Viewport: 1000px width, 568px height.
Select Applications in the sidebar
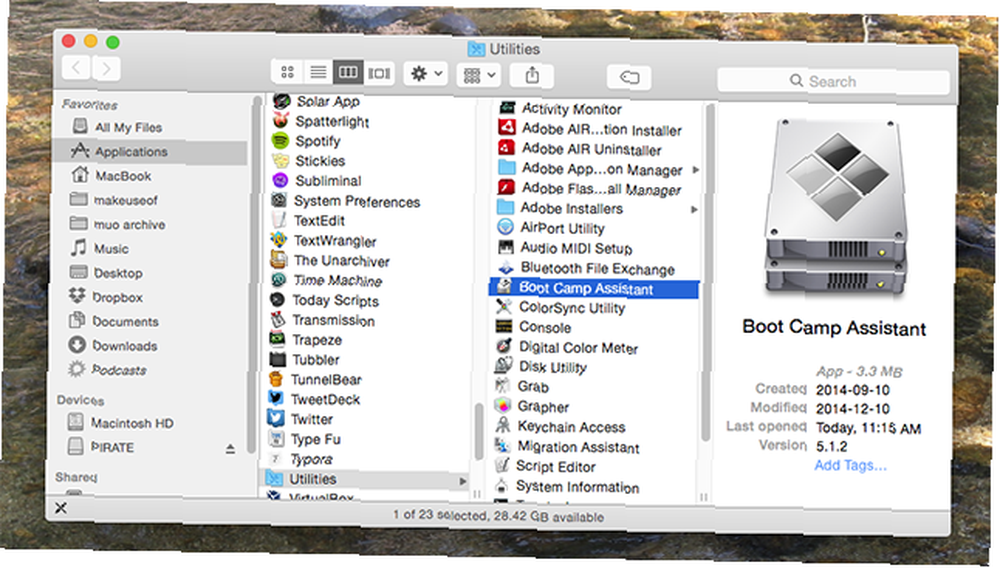pos(131,151)
